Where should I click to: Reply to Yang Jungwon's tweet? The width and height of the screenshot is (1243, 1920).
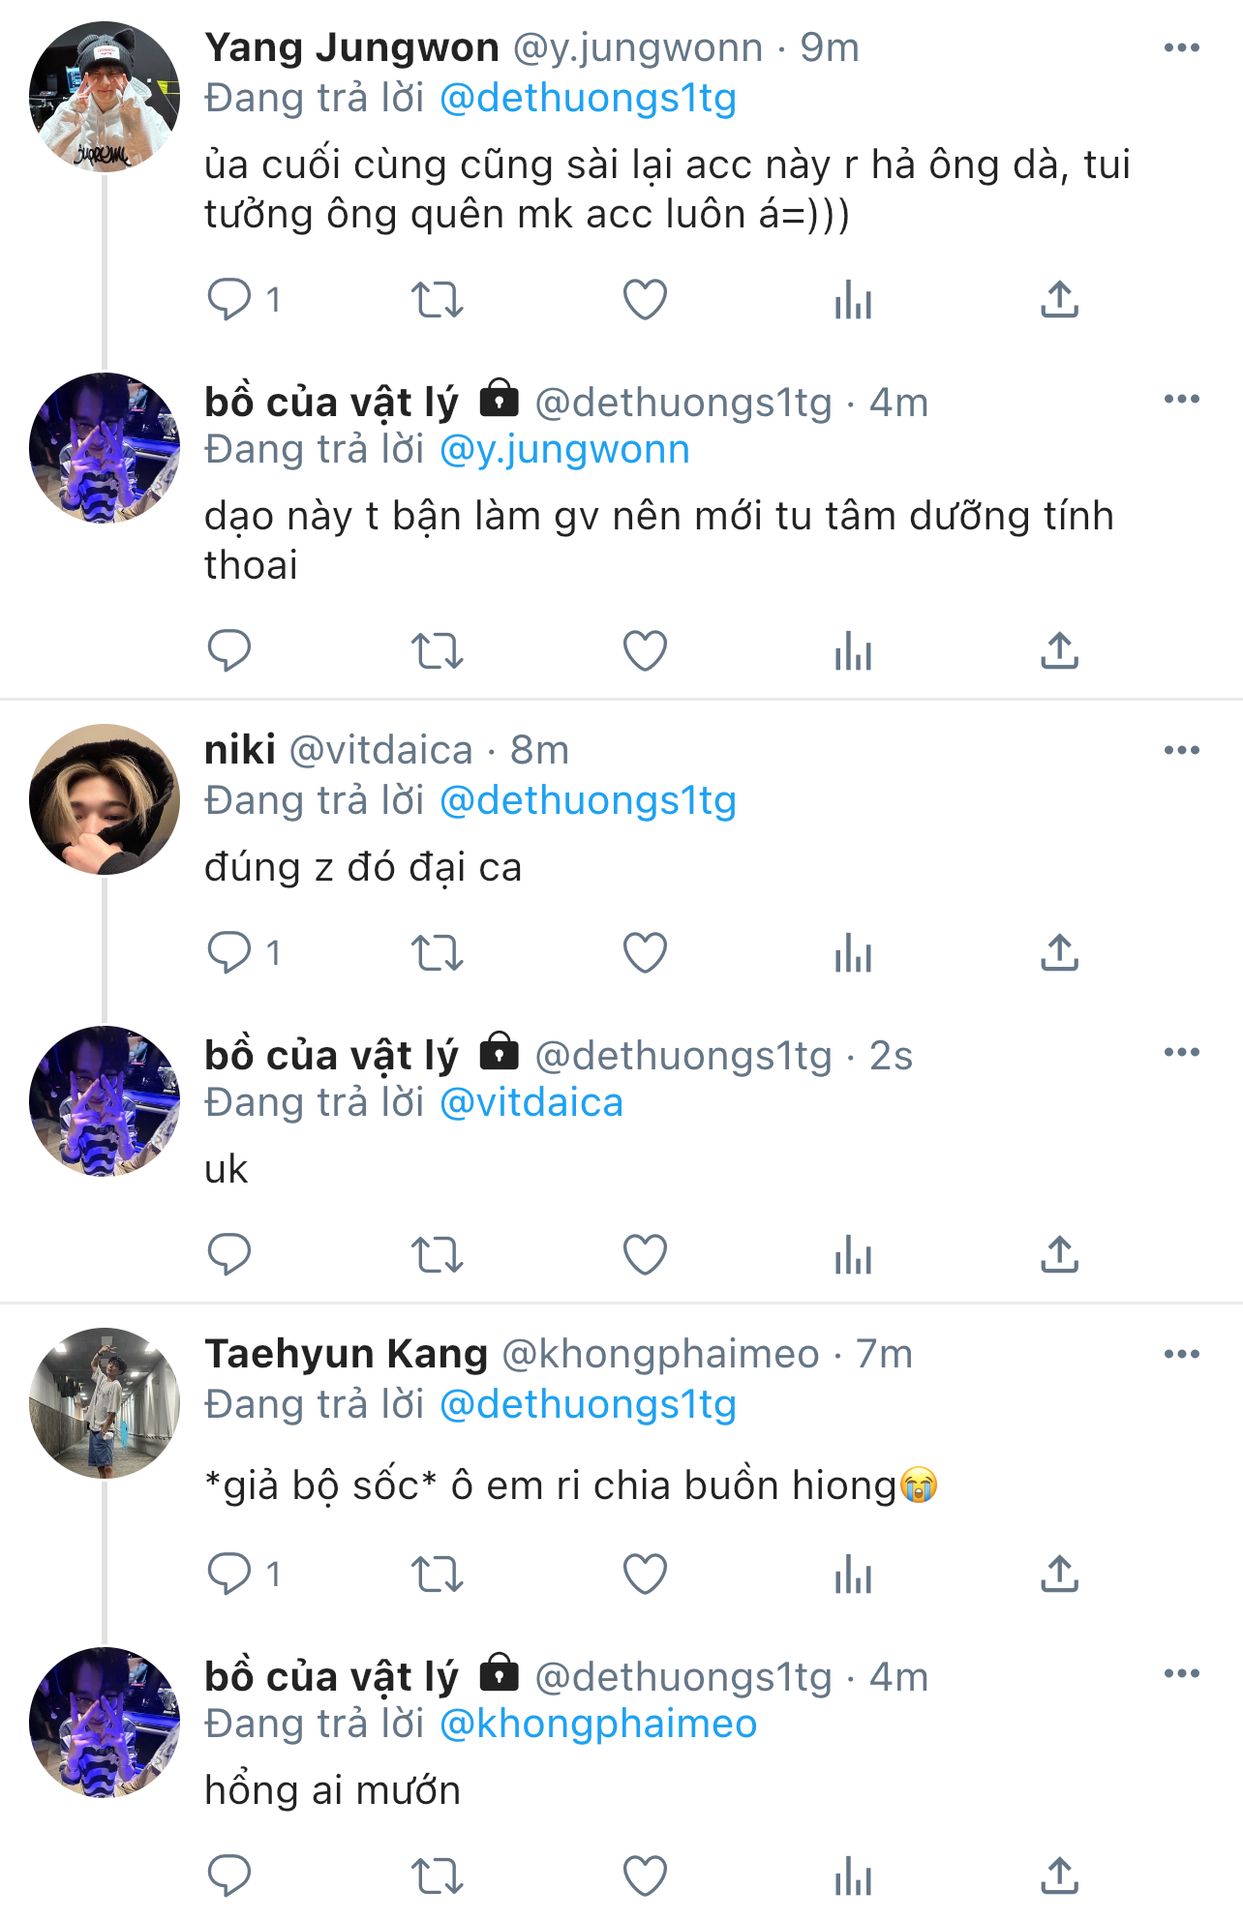coord(229,299)
